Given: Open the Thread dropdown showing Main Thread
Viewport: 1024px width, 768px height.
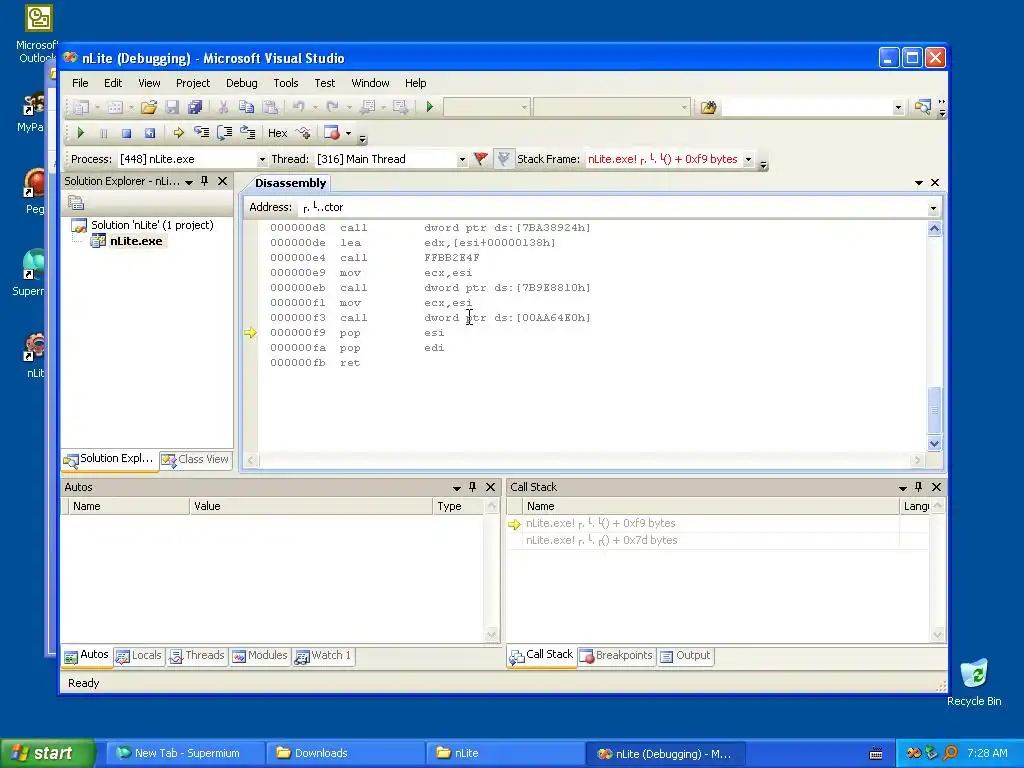Looking at the screenshot, I should [x=462, y=159].
